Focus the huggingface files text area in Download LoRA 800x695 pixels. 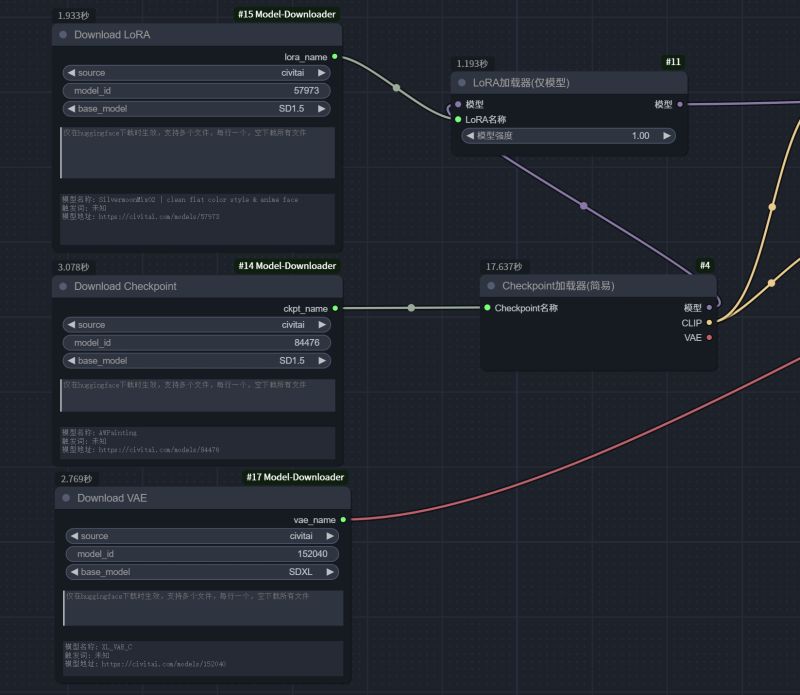pos(197,153)
